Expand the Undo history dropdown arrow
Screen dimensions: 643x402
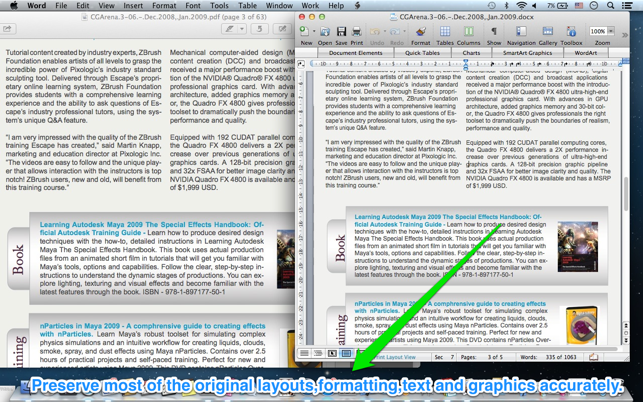coord(385,31)
